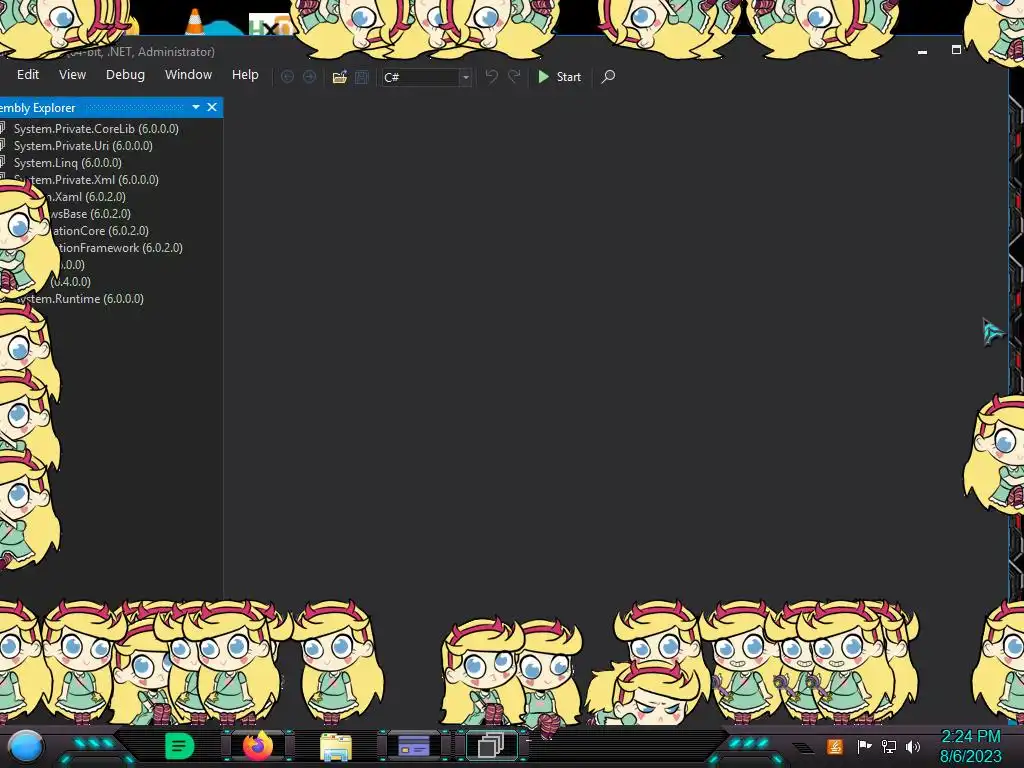Open the Action Center flag icon
The height and width of the screenshot is (768, 1024).
tap(864, 746)
